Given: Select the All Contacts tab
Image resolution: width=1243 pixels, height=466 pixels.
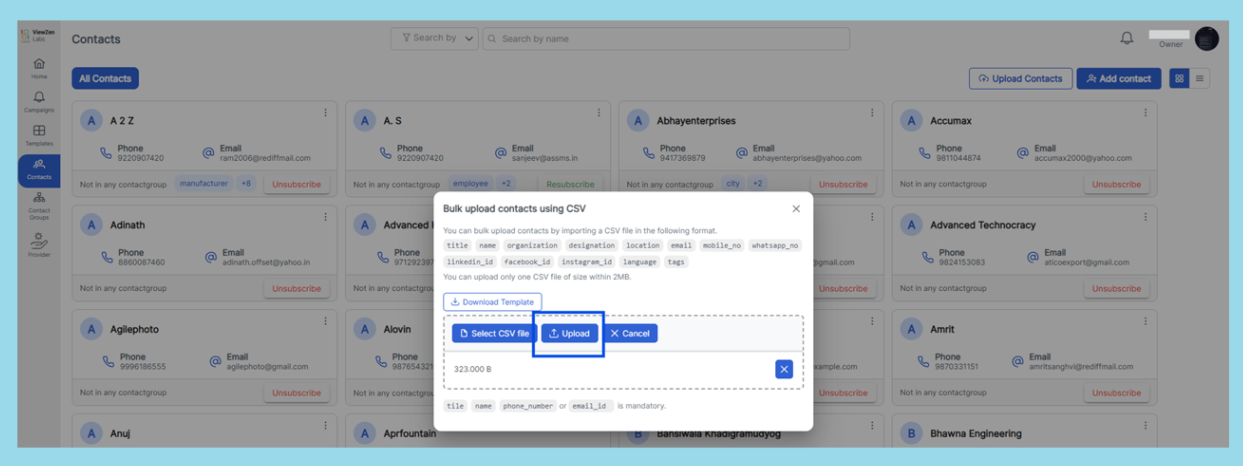Looking at the screenshot, I should [x=105, y=78].
